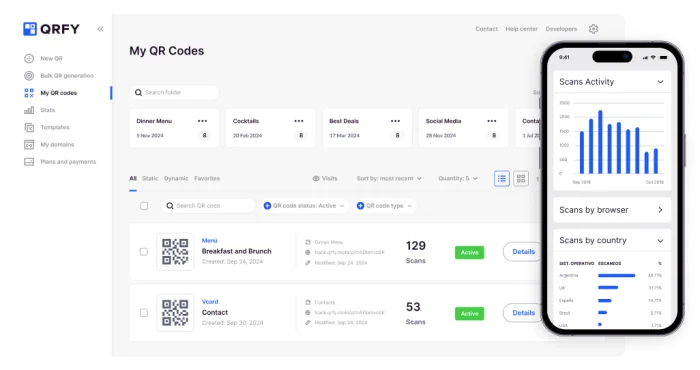Screen dimensions: 700x370
Task: Click the plus icon on QR code status filter
Action: coord(267,206)
